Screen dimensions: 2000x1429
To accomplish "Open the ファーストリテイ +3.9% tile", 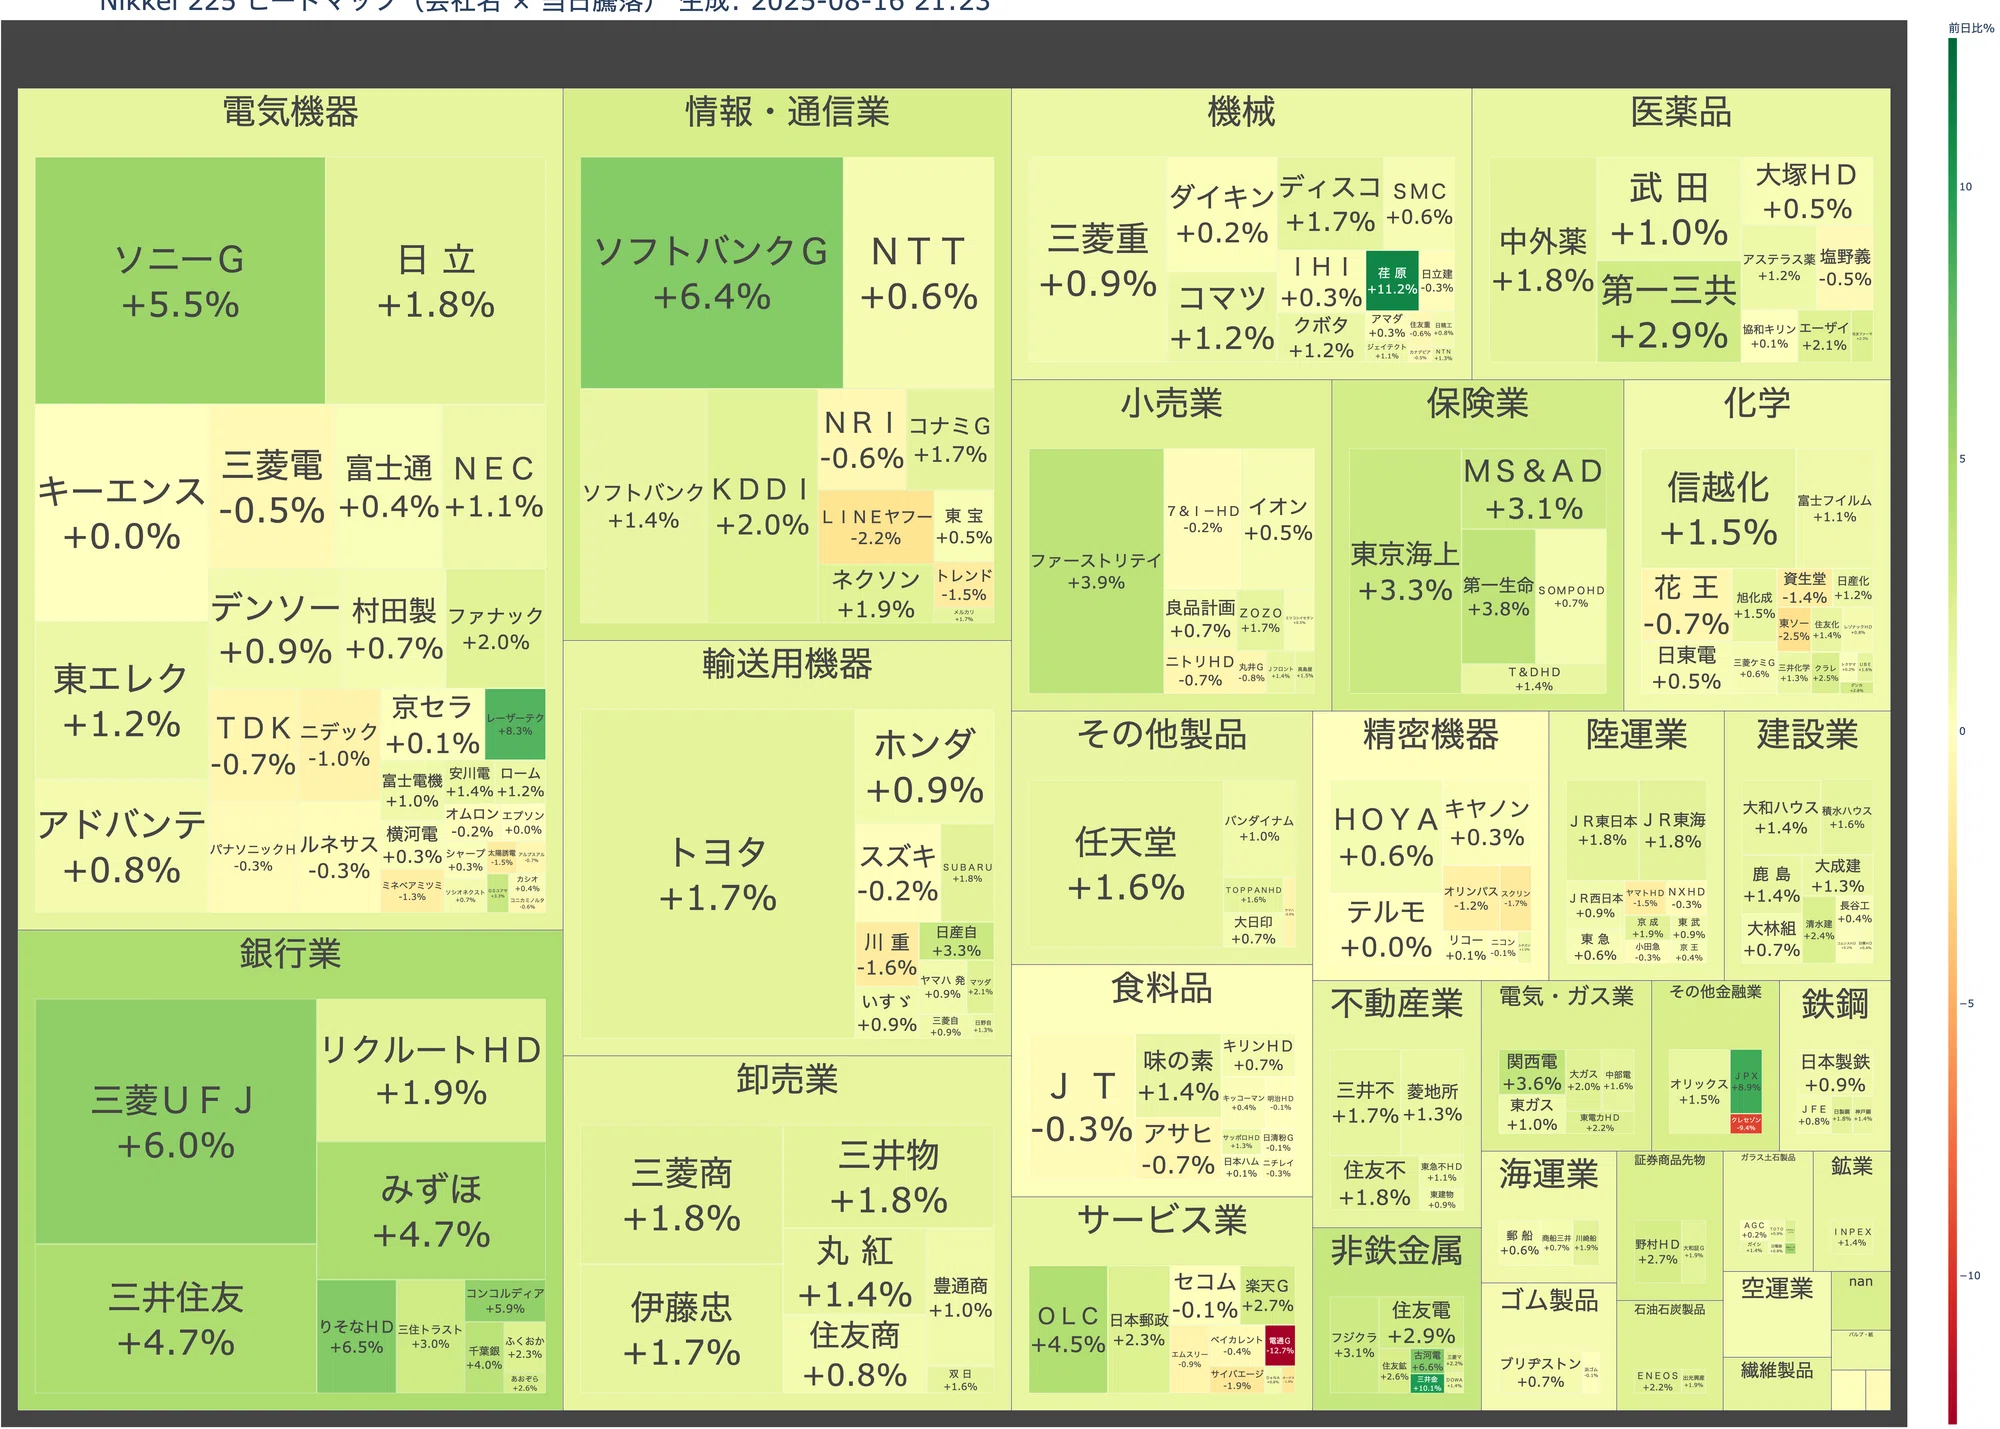I will pos(1096,571).
